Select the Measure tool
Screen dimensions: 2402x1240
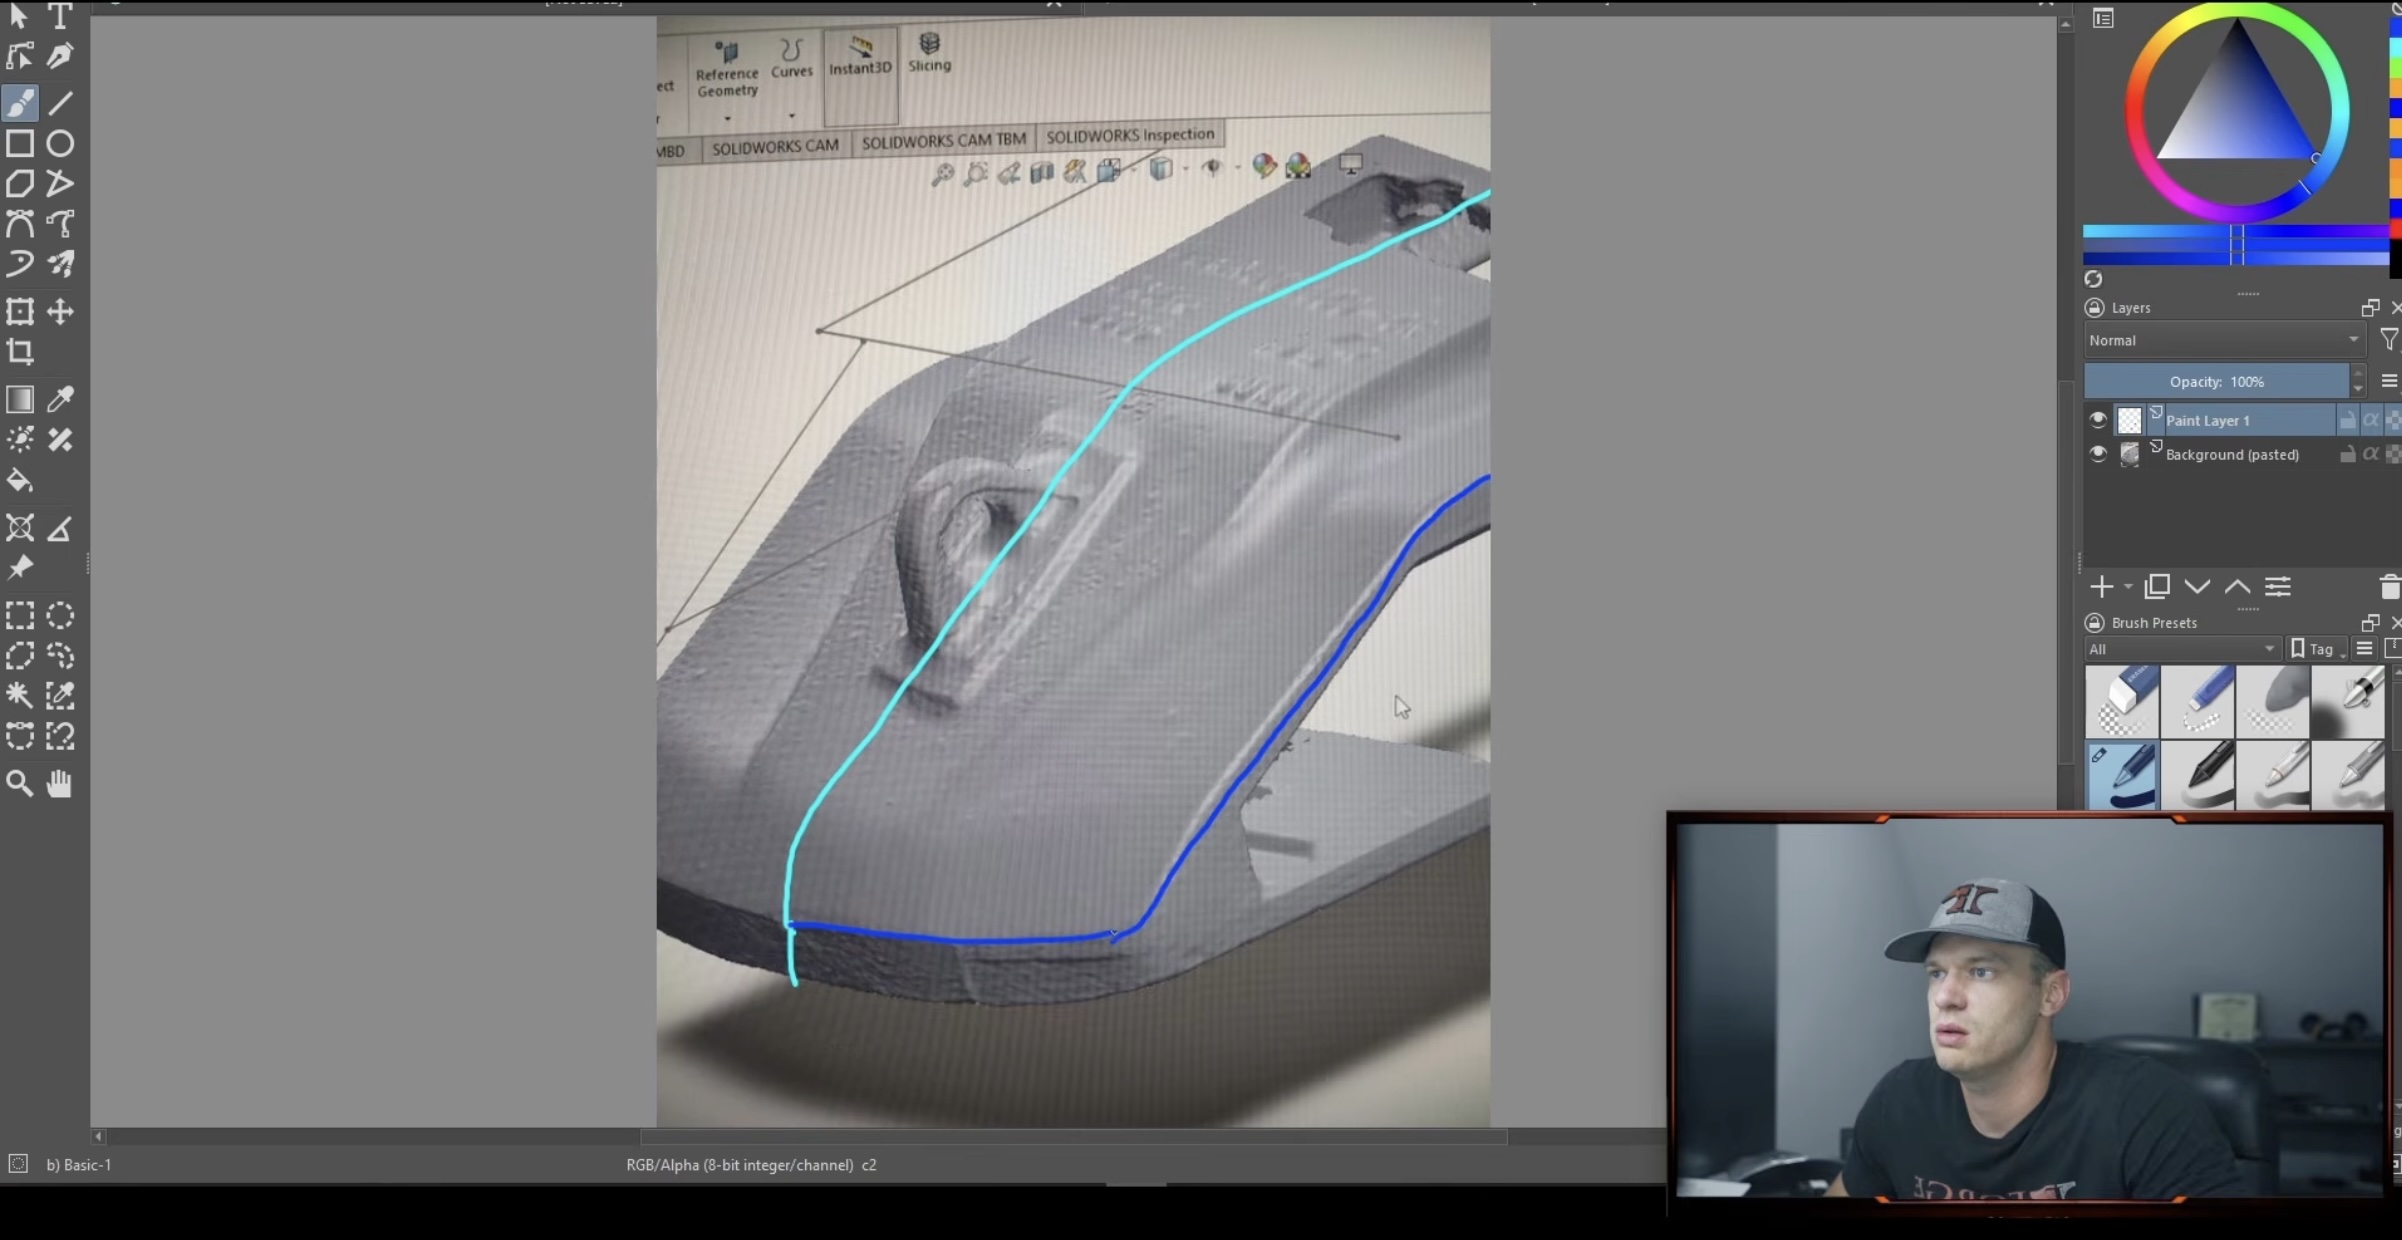click(60, 527)
